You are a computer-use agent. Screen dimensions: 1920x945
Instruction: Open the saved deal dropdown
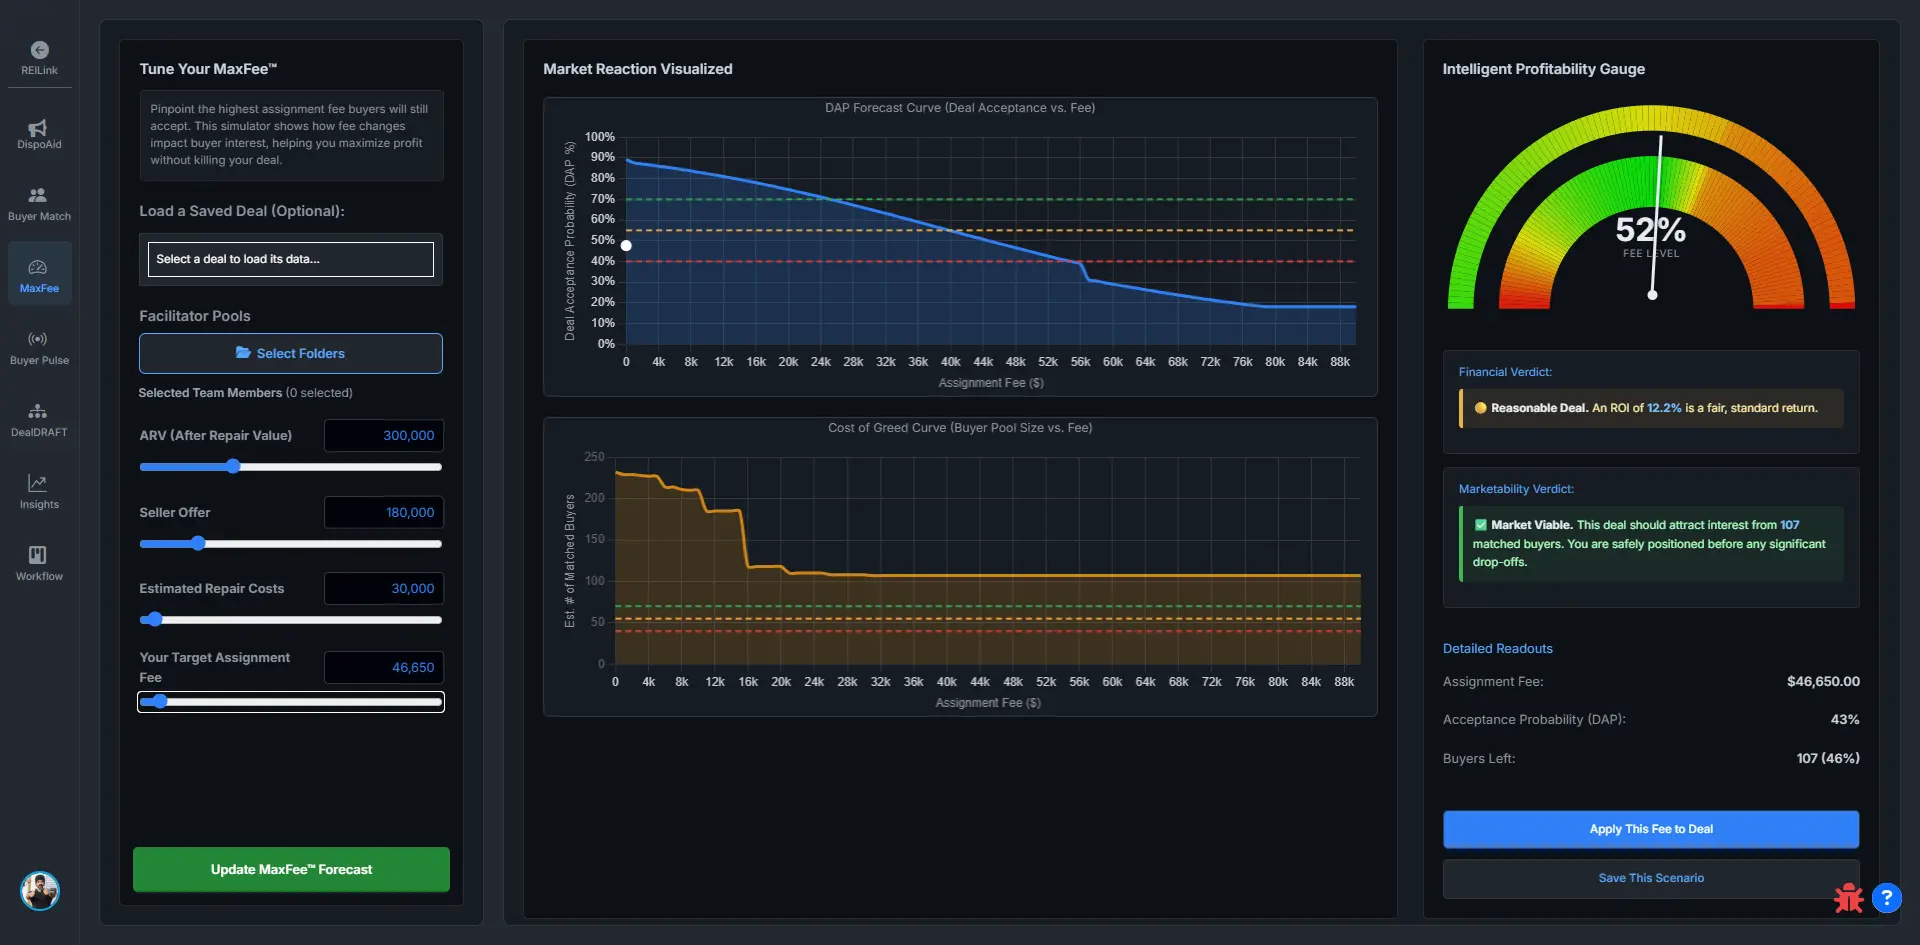tap(290, 259)
